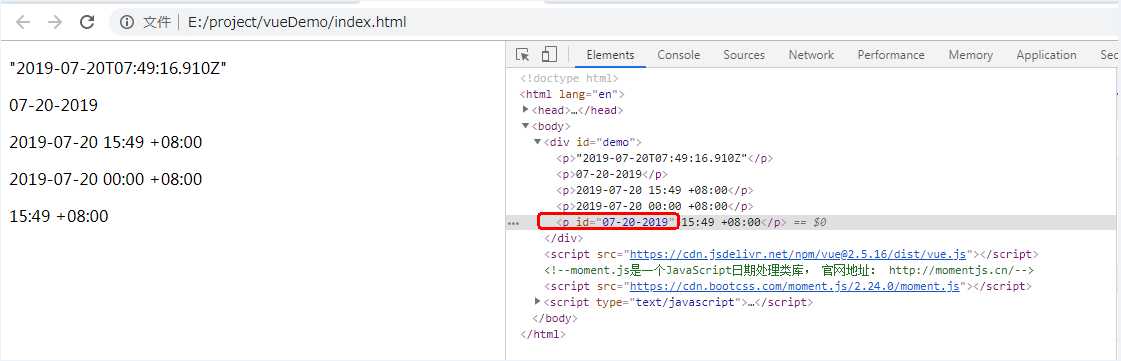Screen dimensions: 1121x361
Task: Select the p node 2019-07-20 15:49 +08:00
Action: point(655,191)
